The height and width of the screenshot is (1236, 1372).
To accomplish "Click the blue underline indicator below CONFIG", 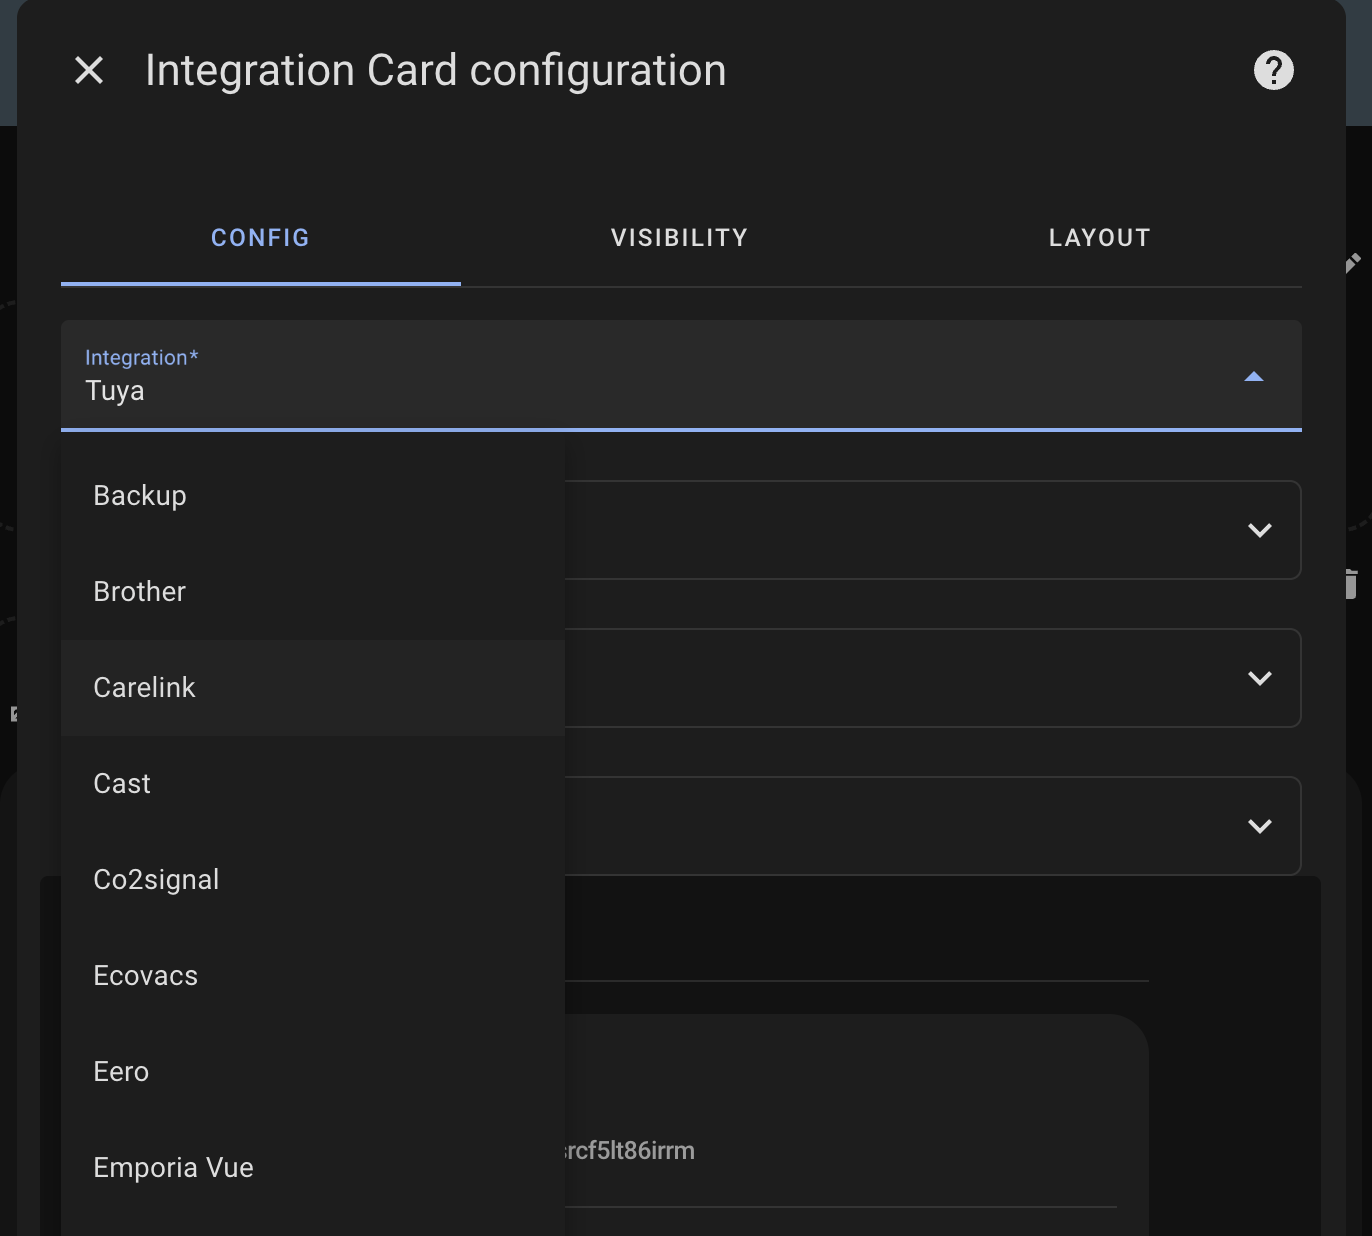I will (260, 286).
